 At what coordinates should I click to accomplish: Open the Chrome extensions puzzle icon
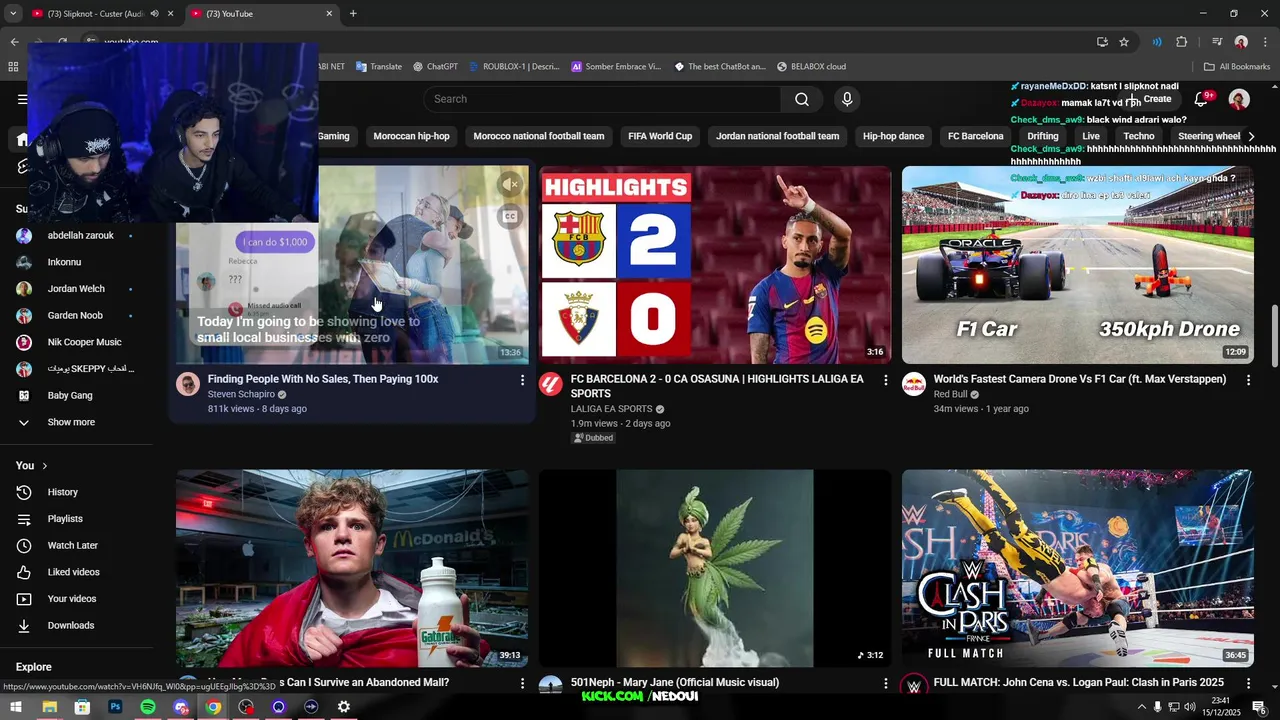click(x=1182, y=42)
